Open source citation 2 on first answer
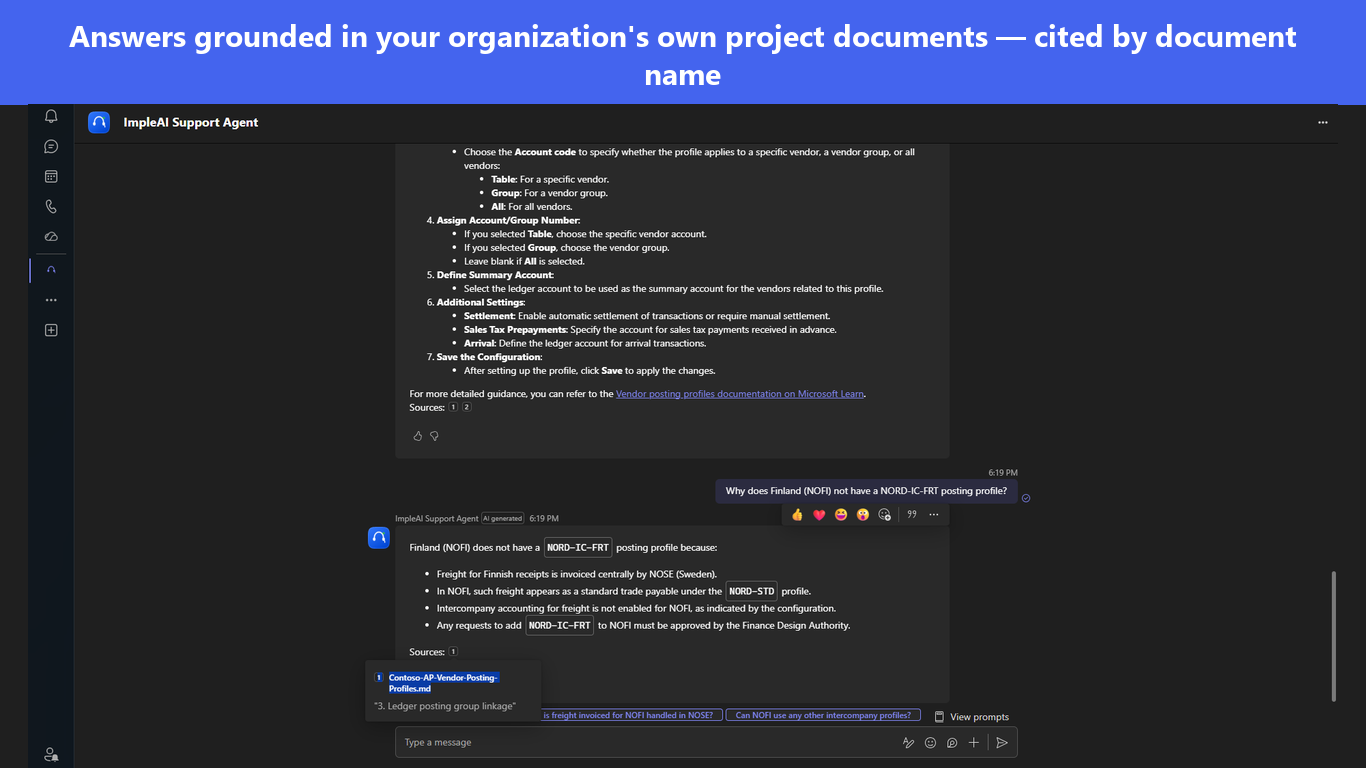This screenshot has height=768, width=1366. point(466,408)
